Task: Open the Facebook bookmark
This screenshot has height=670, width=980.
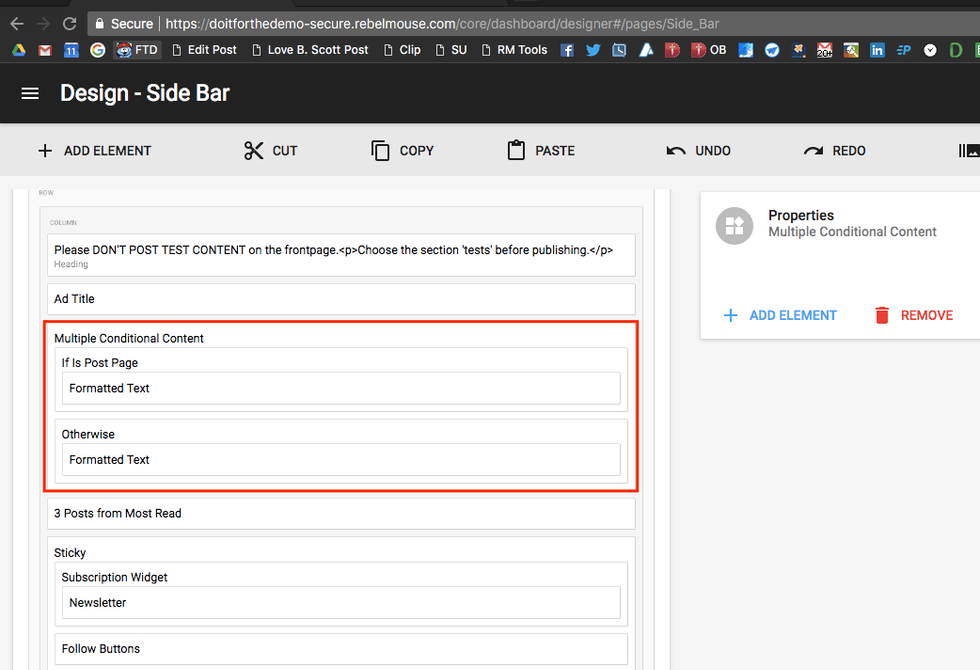Action: (x=567, y=50)
